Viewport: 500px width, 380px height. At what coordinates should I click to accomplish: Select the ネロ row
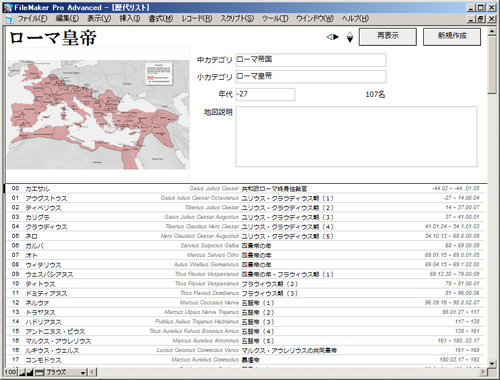(246, 236)
